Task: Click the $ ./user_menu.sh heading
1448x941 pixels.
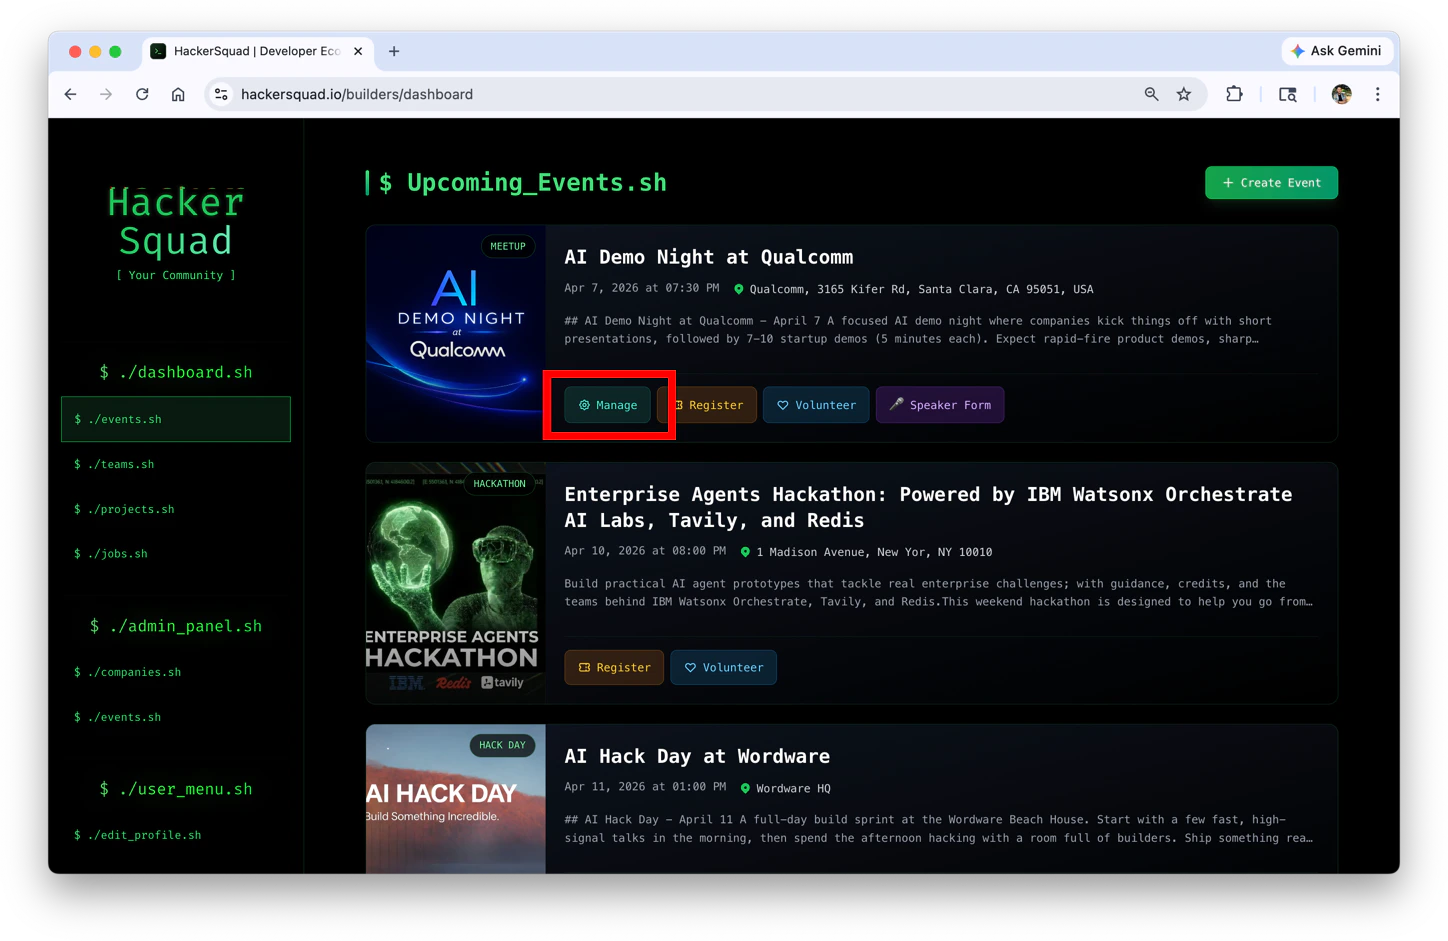Action: click(176, 789)
